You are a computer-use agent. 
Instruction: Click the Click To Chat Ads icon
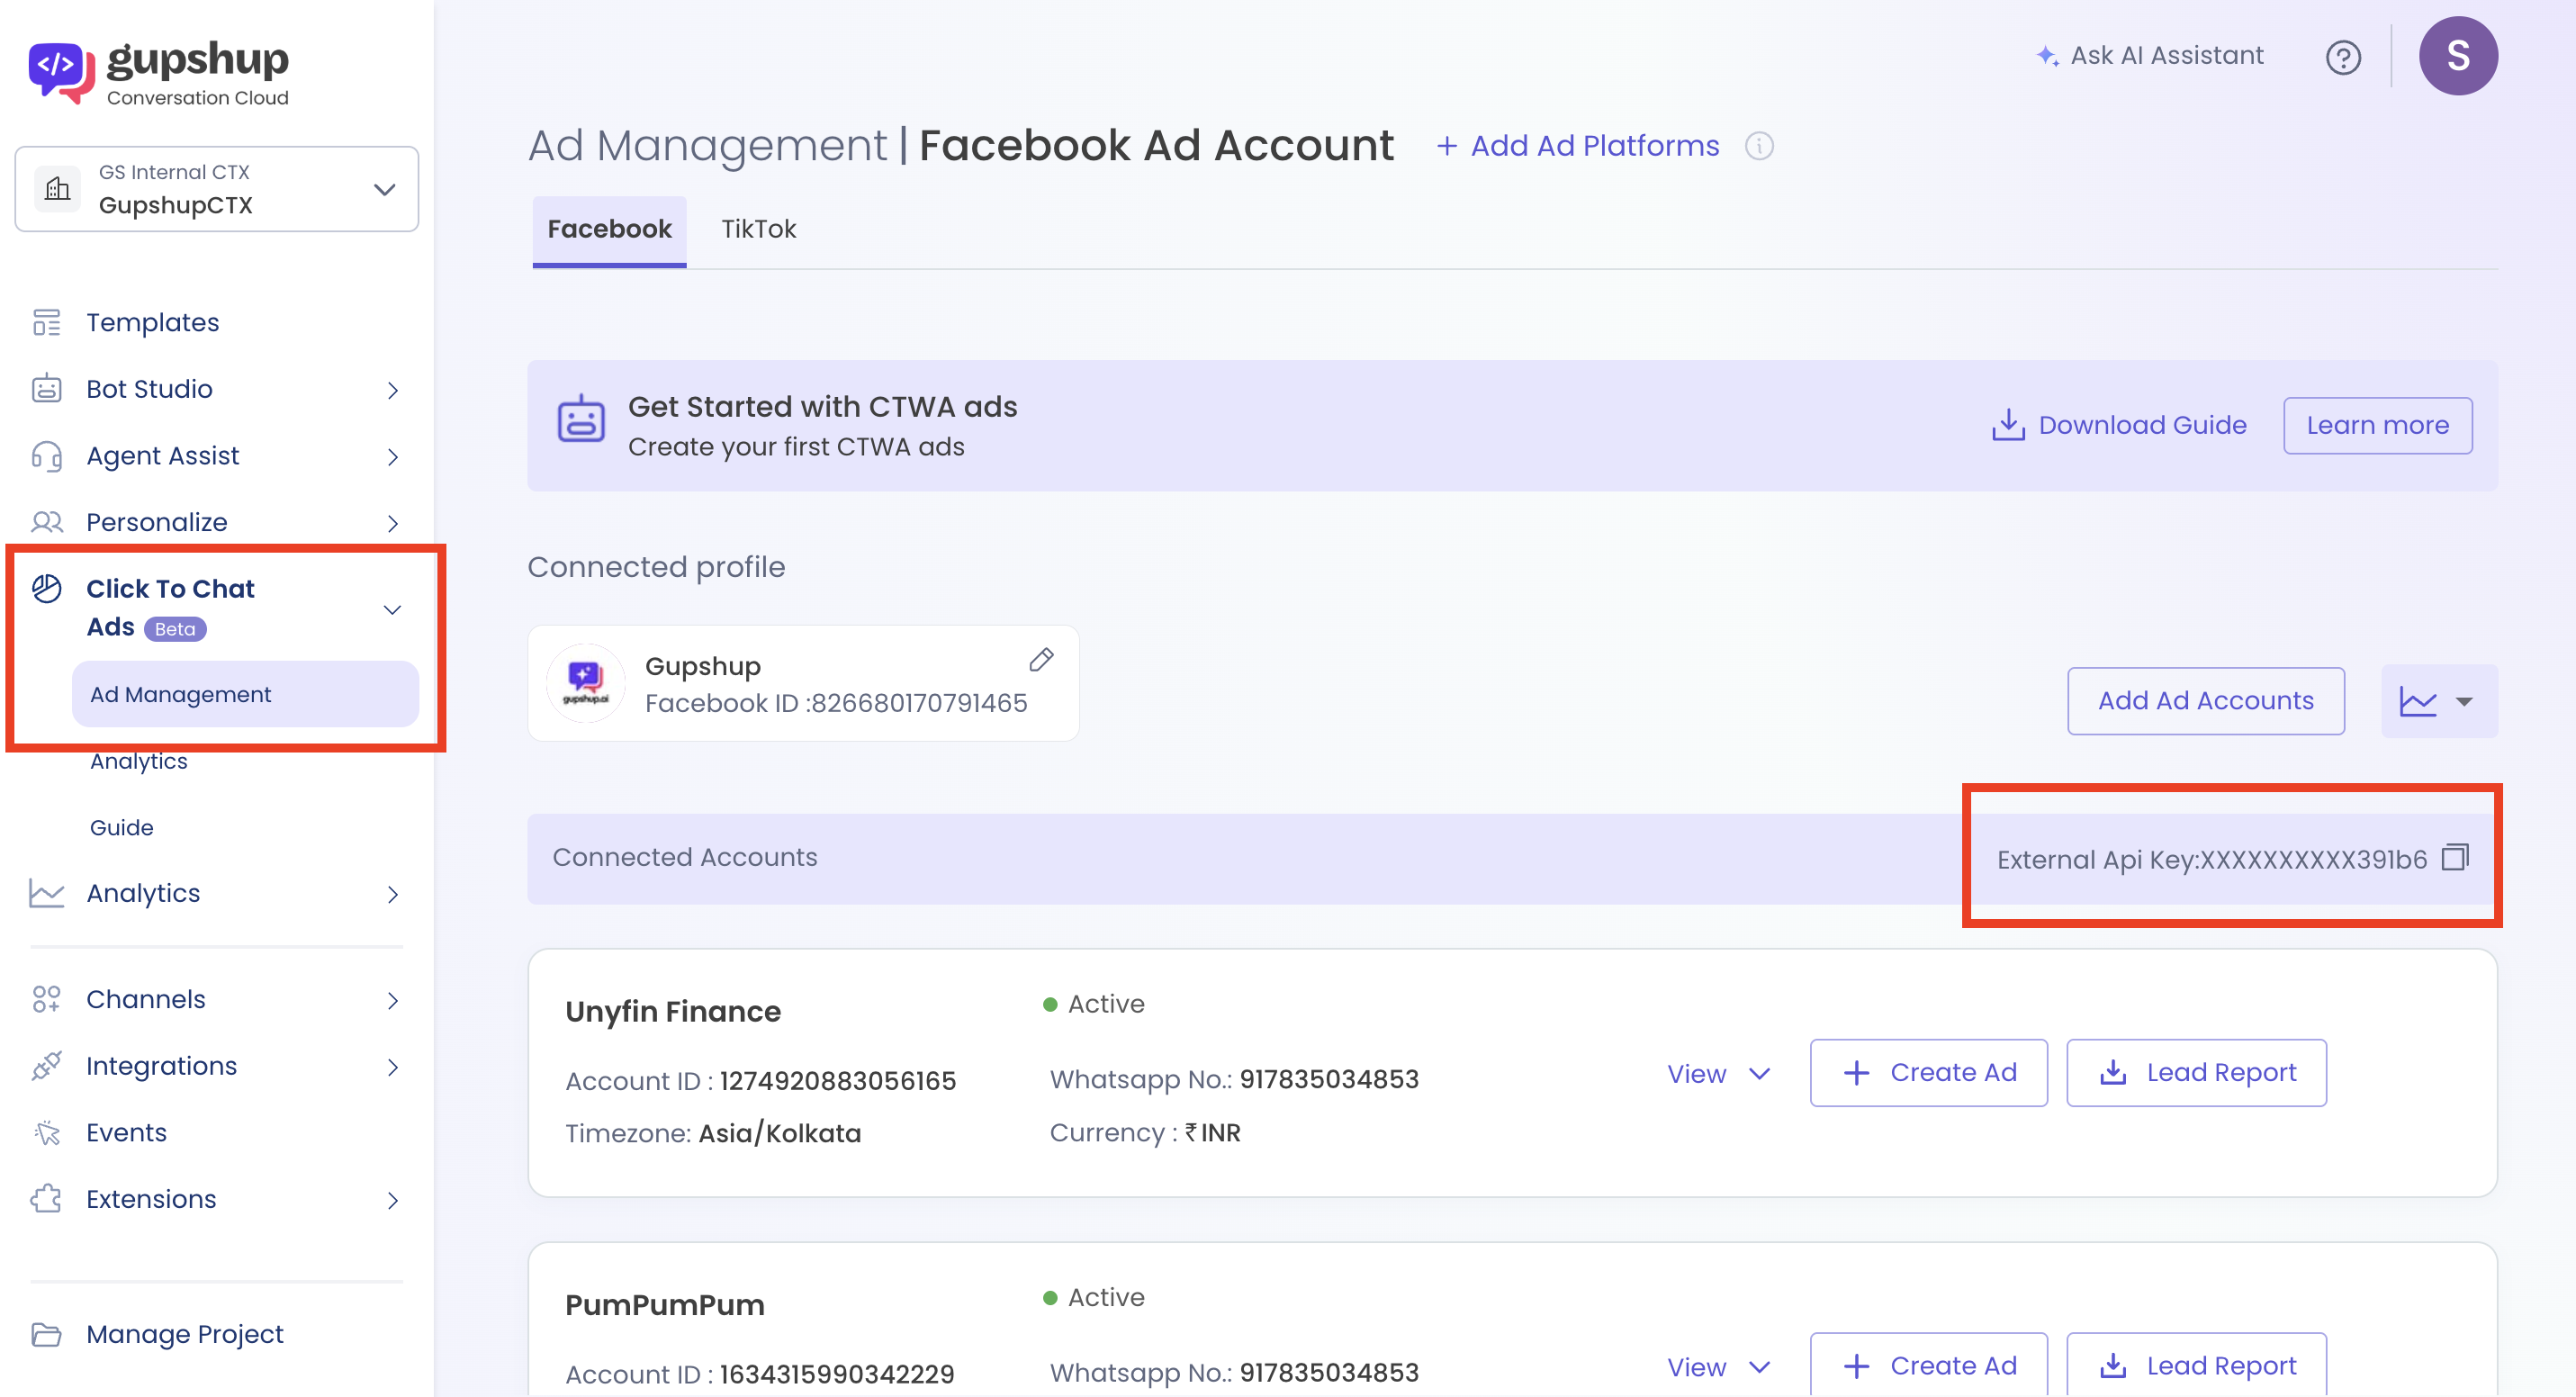pos(46,589)
